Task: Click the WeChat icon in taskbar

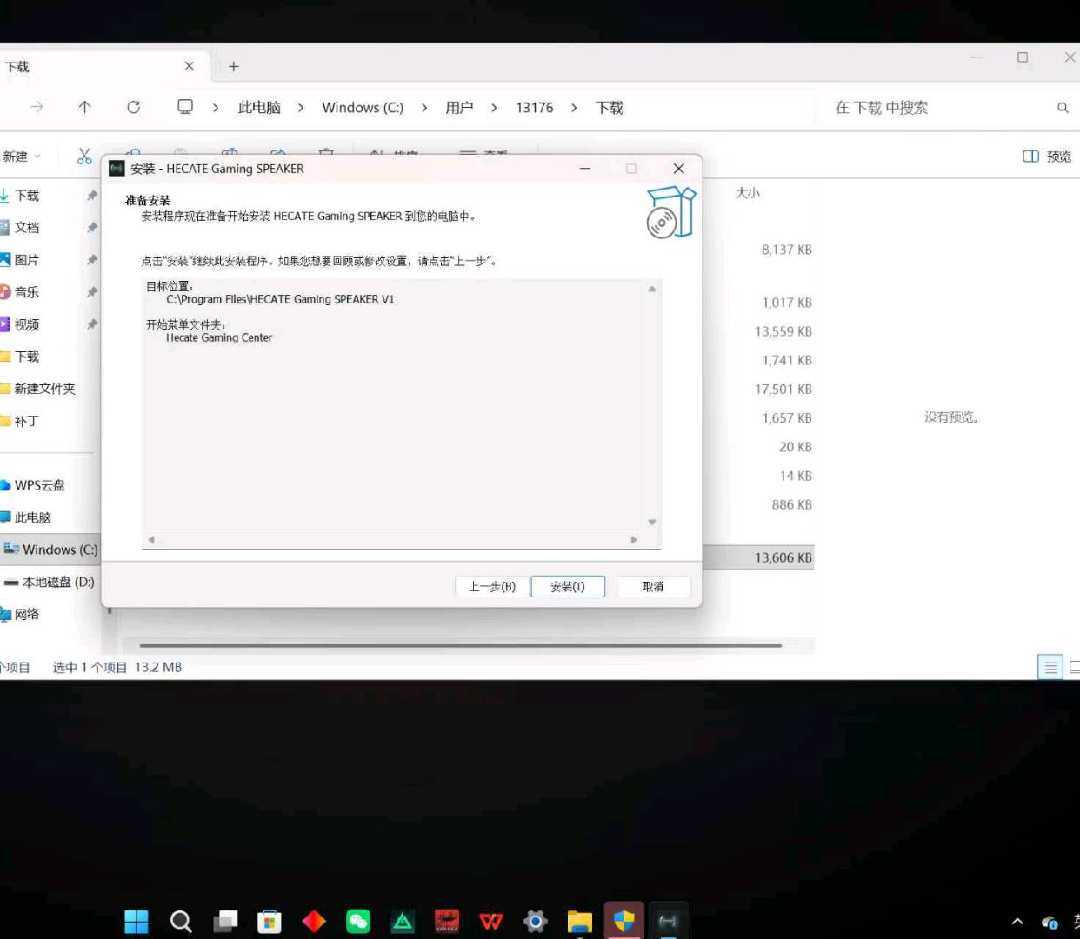Action: tap(358, 921)
